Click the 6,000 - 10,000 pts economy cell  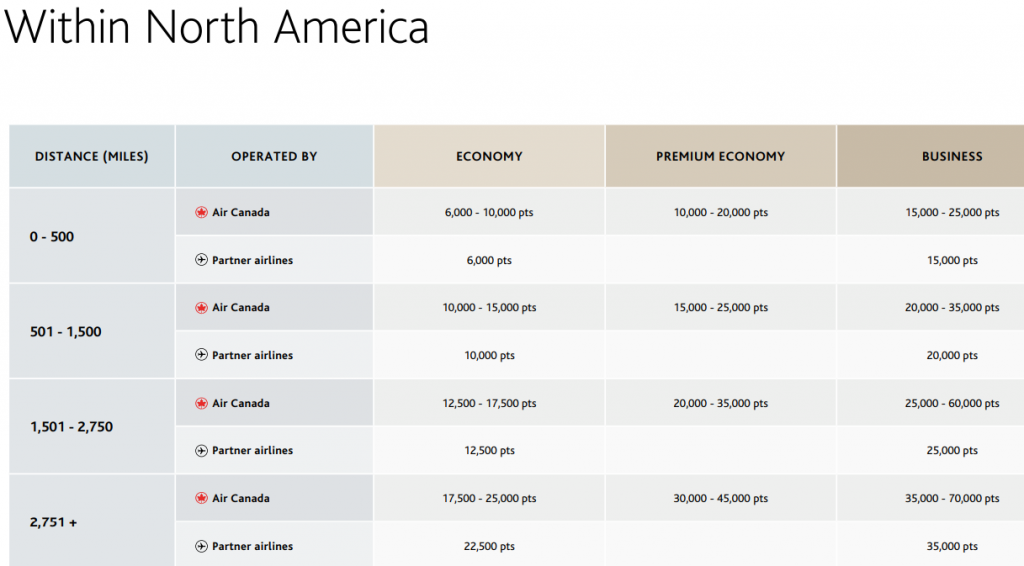click(489, 213)
